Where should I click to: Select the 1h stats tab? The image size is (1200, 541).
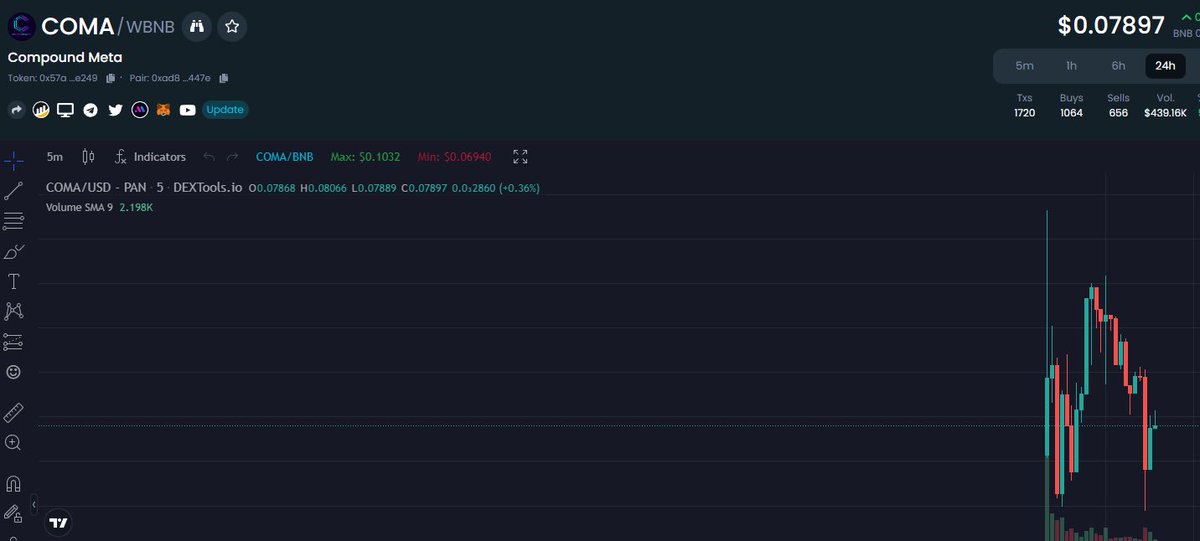pyautogui.click(x=1071, y=66)
